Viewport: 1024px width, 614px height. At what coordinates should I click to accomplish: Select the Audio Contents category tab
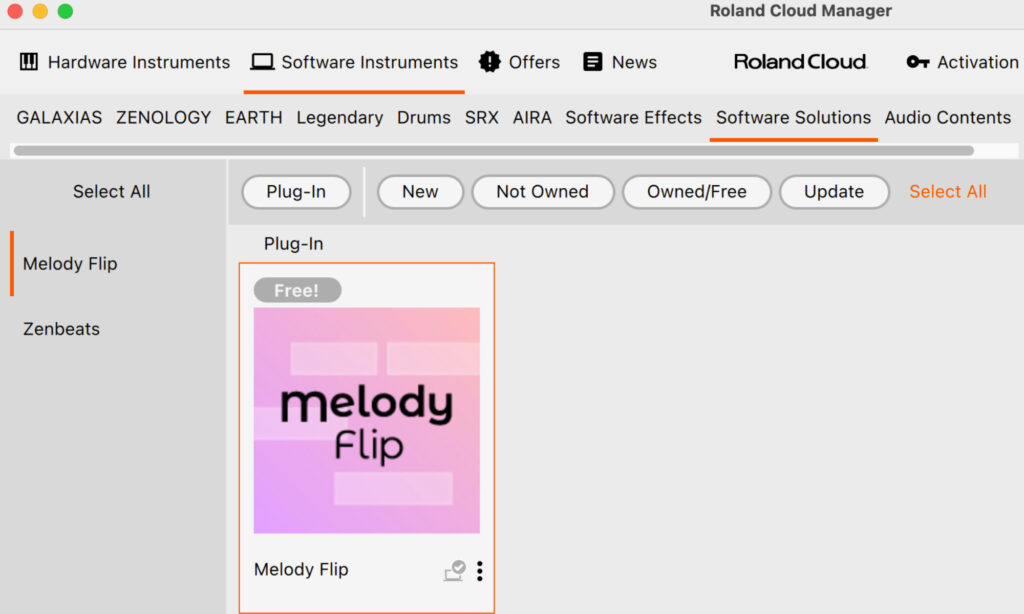coord(948,118)
